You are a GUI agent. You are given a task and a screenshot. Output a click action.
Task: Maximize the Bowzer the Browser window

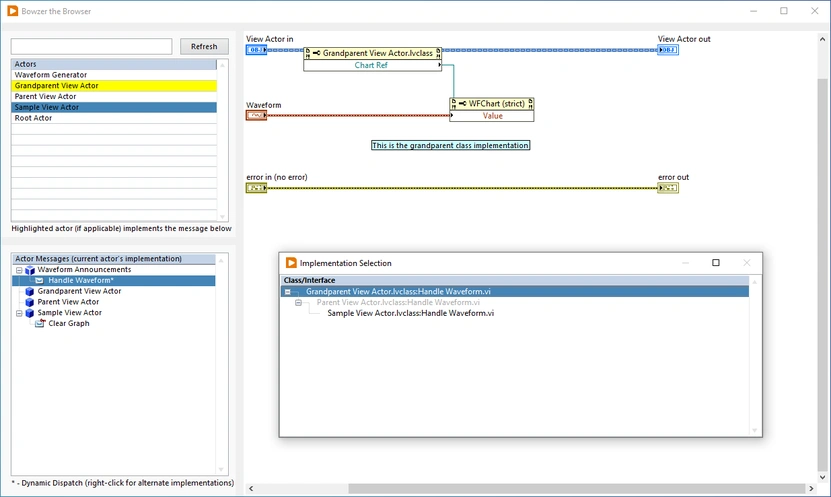click(x=784, y=11)
